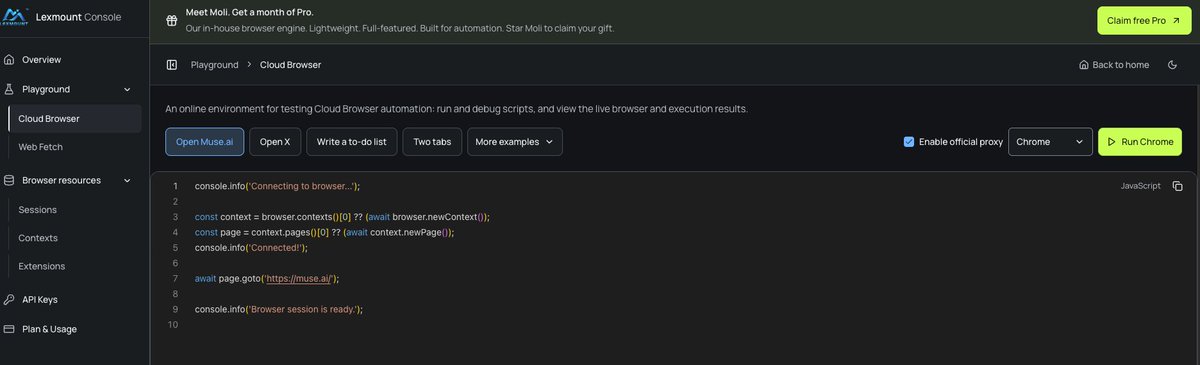Select Cloud Browser in sidebar
The height and width of the screenshot is (365, 1200).
coord(74,118)
